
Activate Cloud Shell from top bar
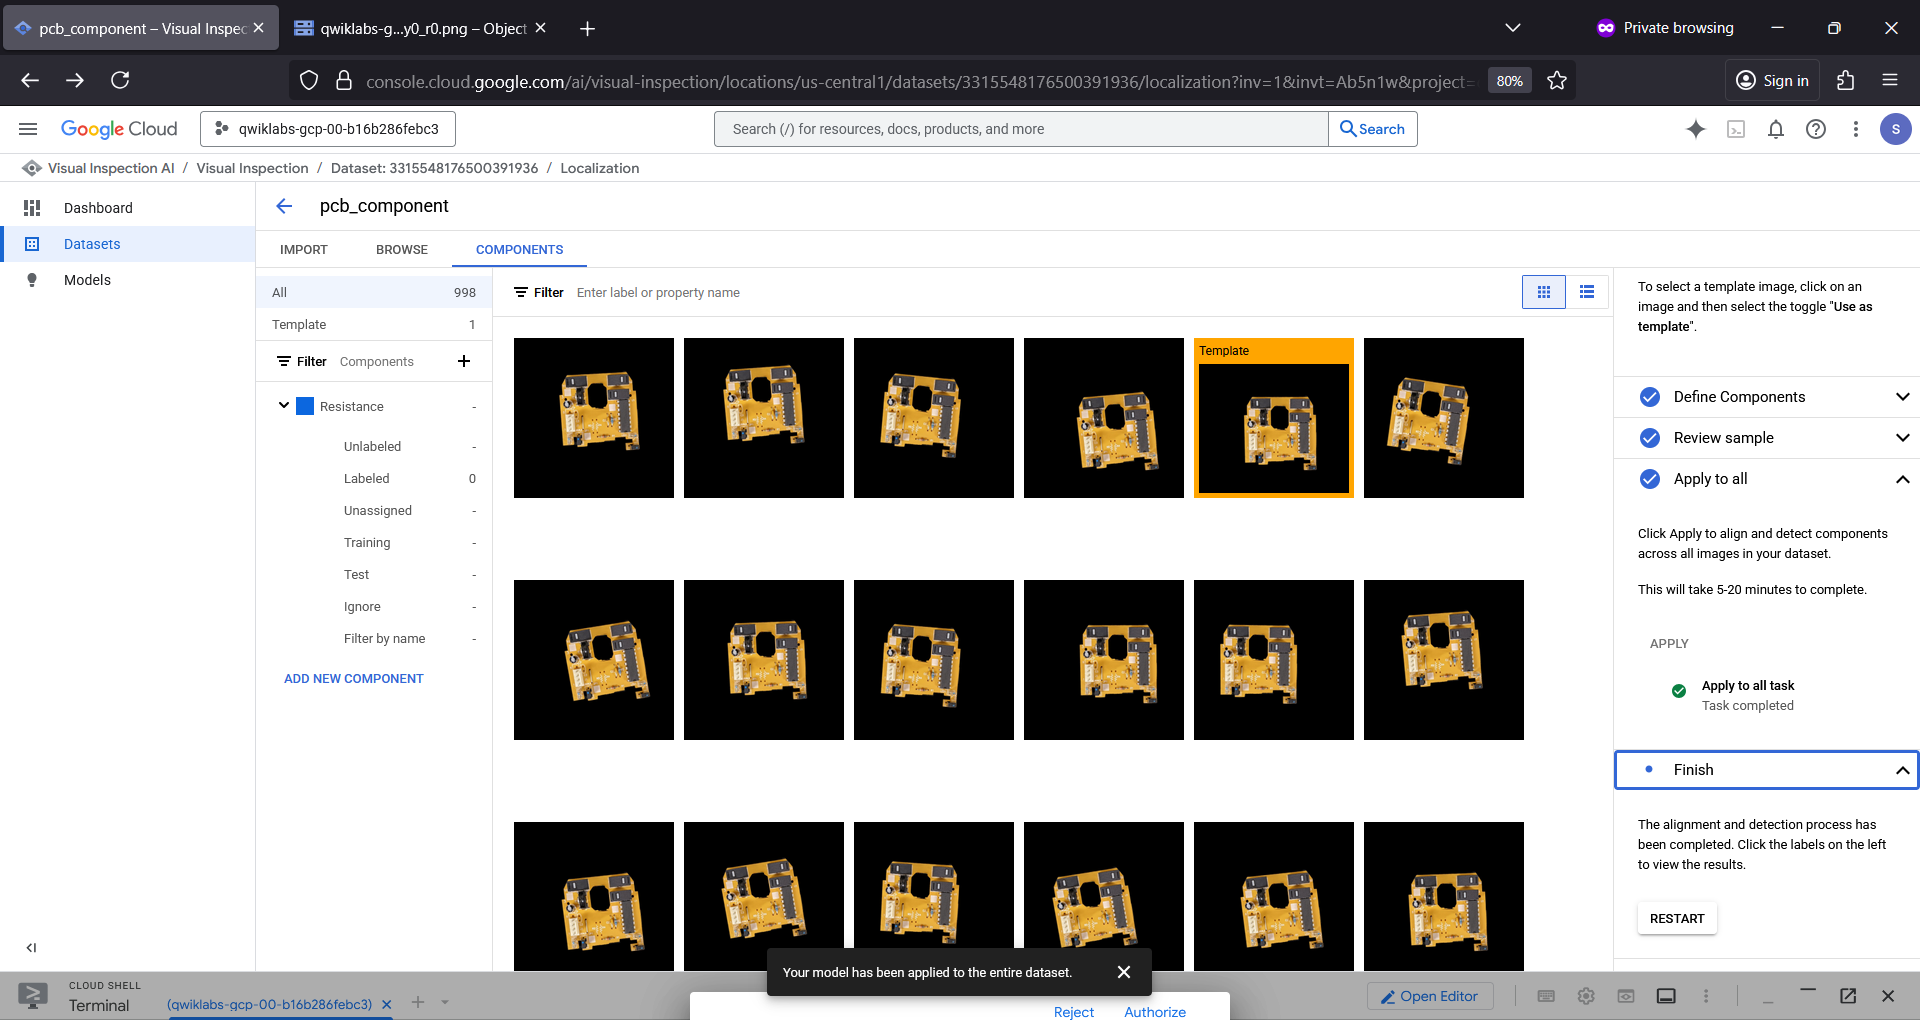pyautogui.click(x=1736, y=129)
